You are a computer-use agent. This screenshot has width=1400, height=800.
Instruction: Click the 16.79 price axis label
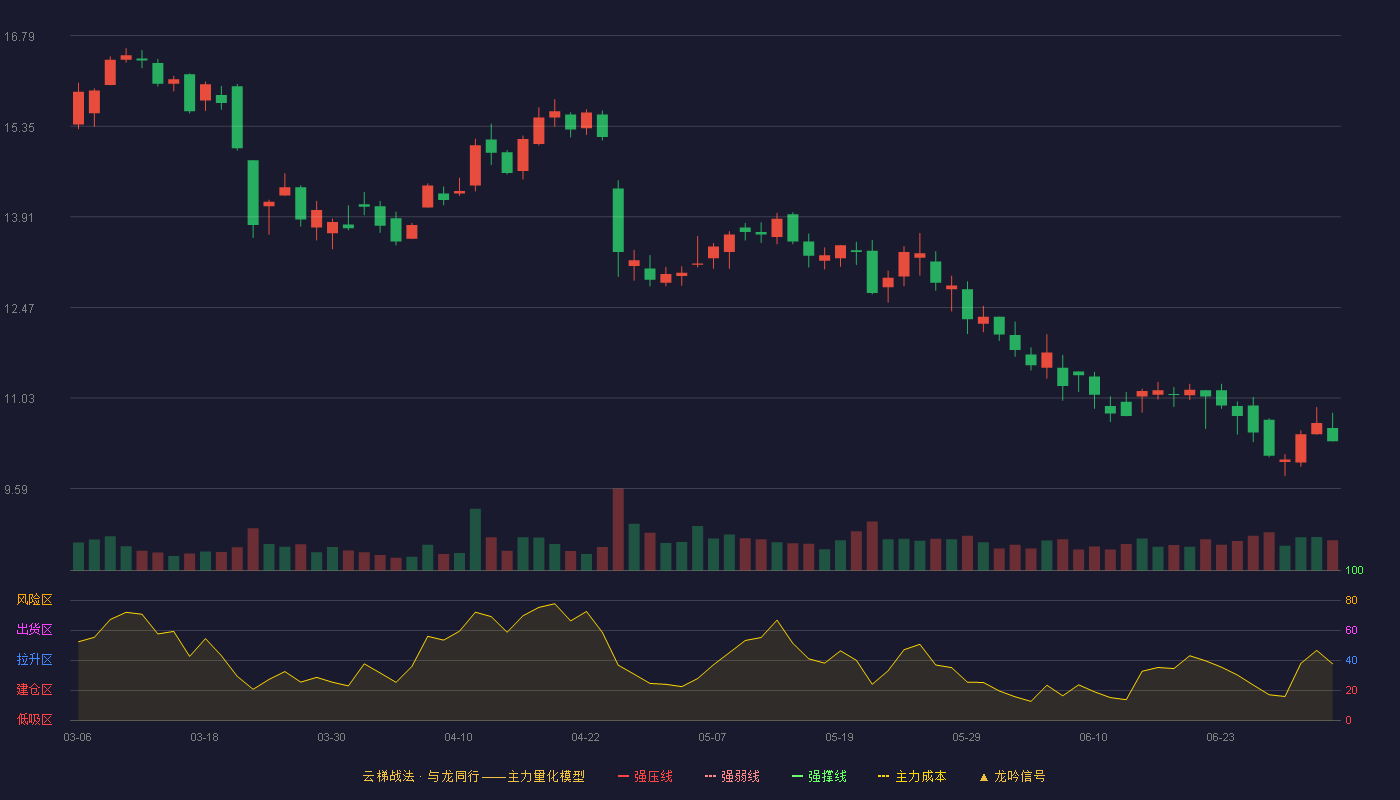(19, 37)
